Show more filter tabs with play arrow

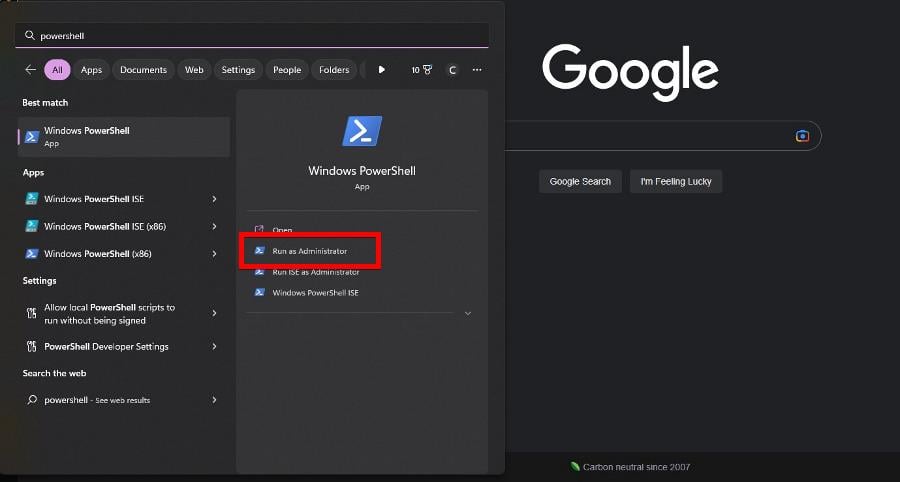pos(382,69)
